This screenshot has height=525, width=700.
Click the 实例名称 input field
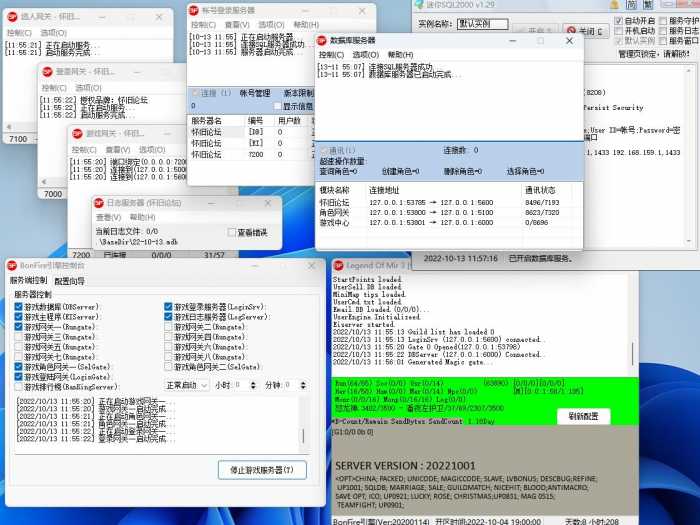click(x=483, y=24)
